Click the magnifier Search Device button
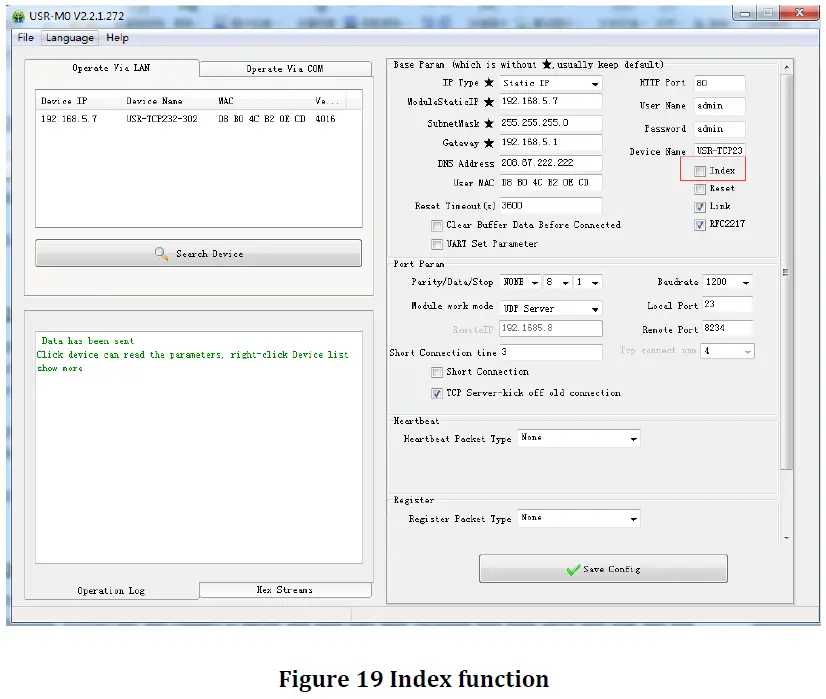The image size is (826, 699). coord(198,254)
